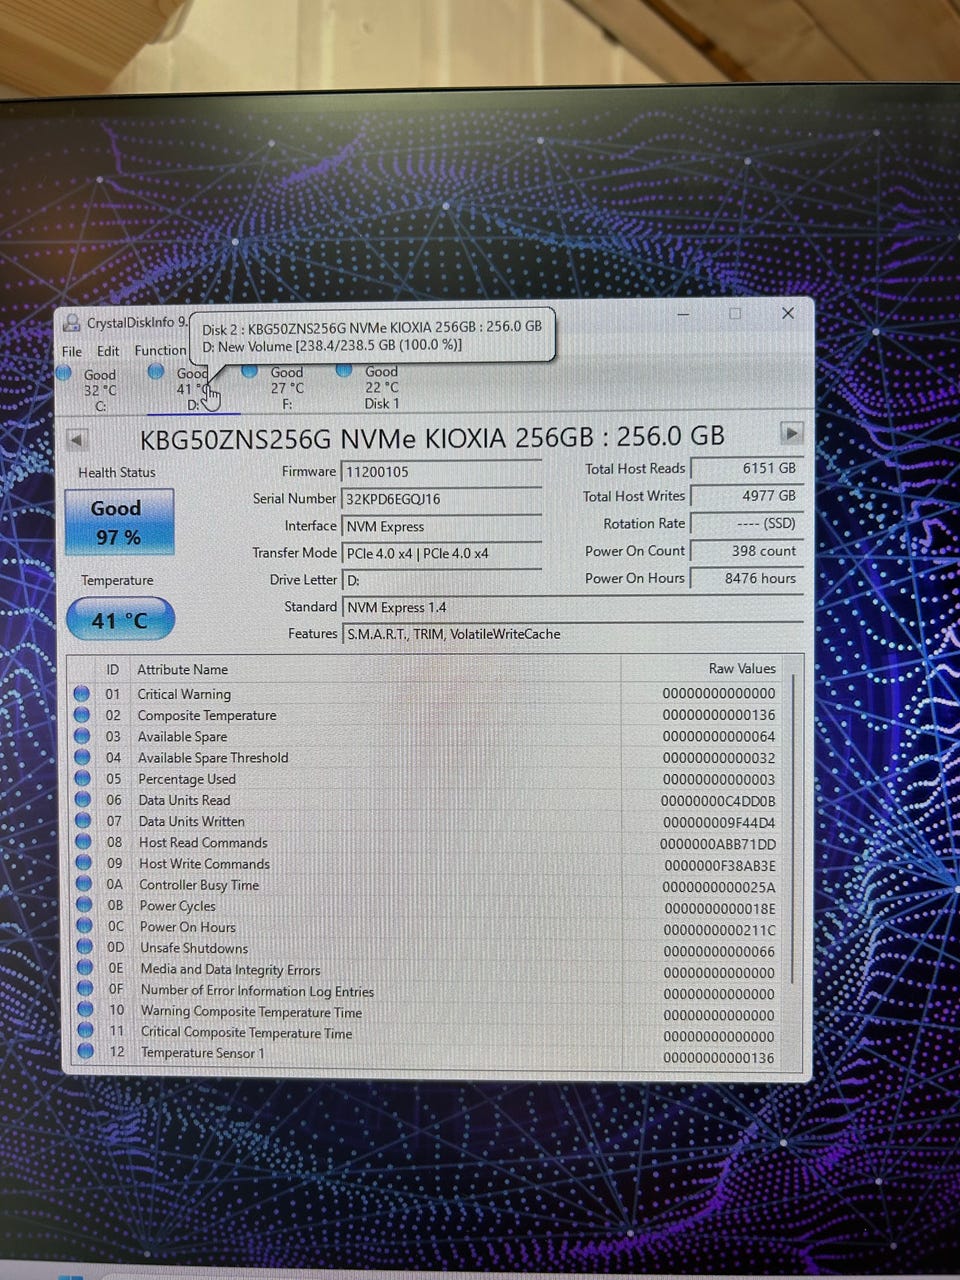Open the File menu
960x1280 pixels.
(x=72, y=351)
